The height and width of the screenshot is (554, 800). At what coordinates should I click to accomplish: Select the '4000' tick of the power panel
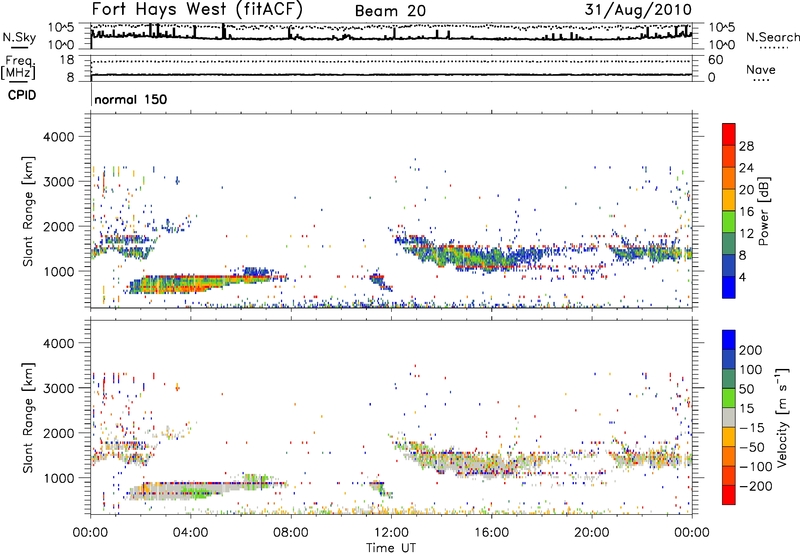(x=58, y=137)
